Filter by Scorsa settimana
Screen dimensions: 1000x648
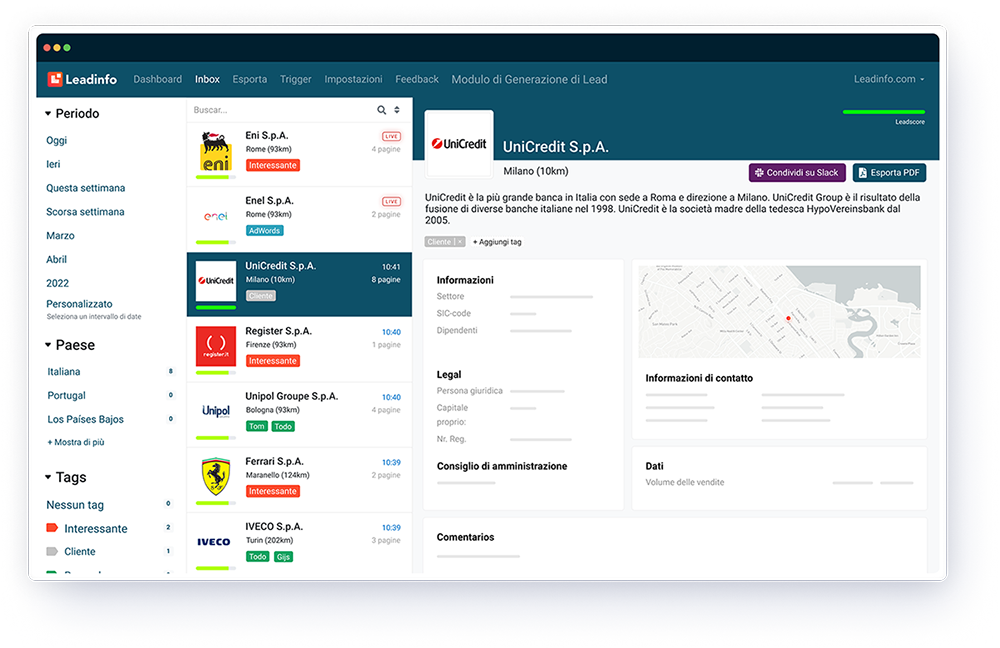tap(85, 212)
